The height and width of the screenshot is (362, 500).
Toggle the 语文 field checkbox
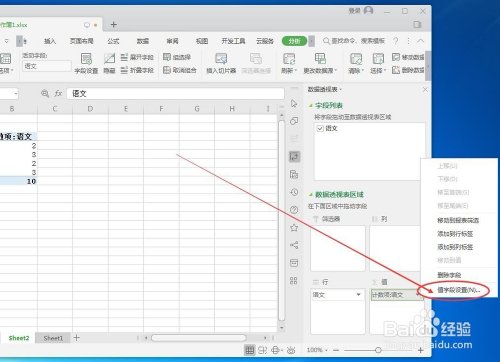click(320, 128)
